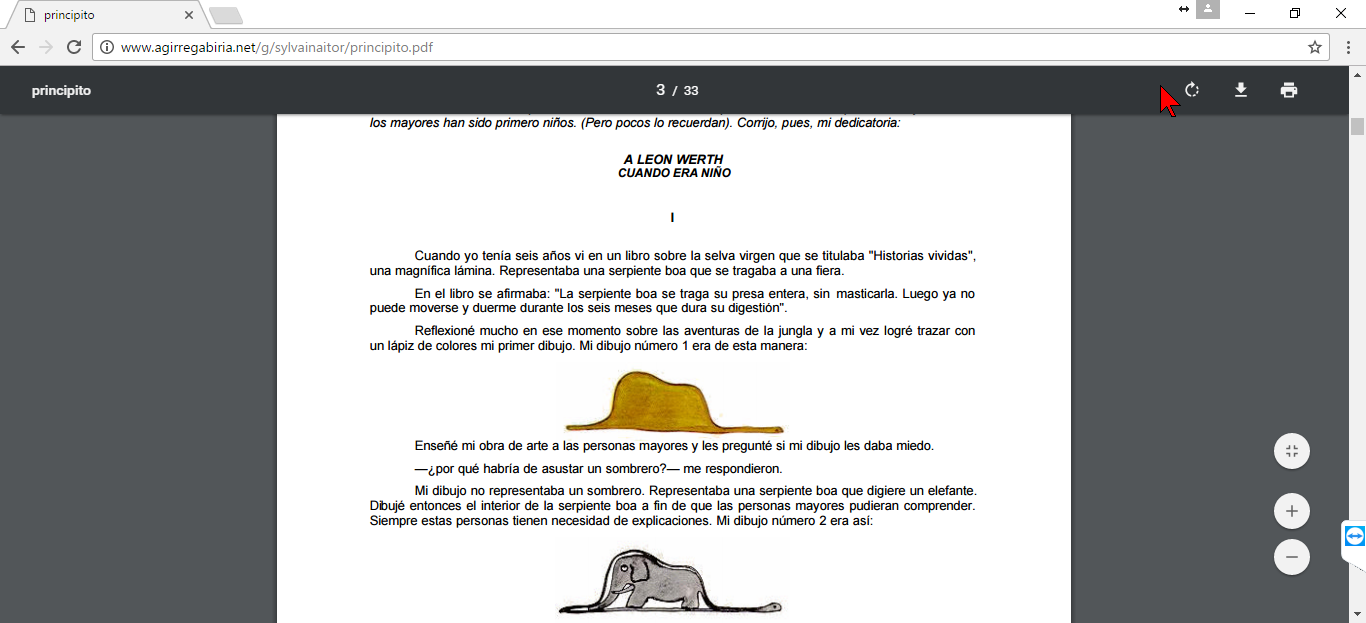Screen dimensions: 1366x623
Task: Open the Chrome menu (three dots)
Action: 1347,47
